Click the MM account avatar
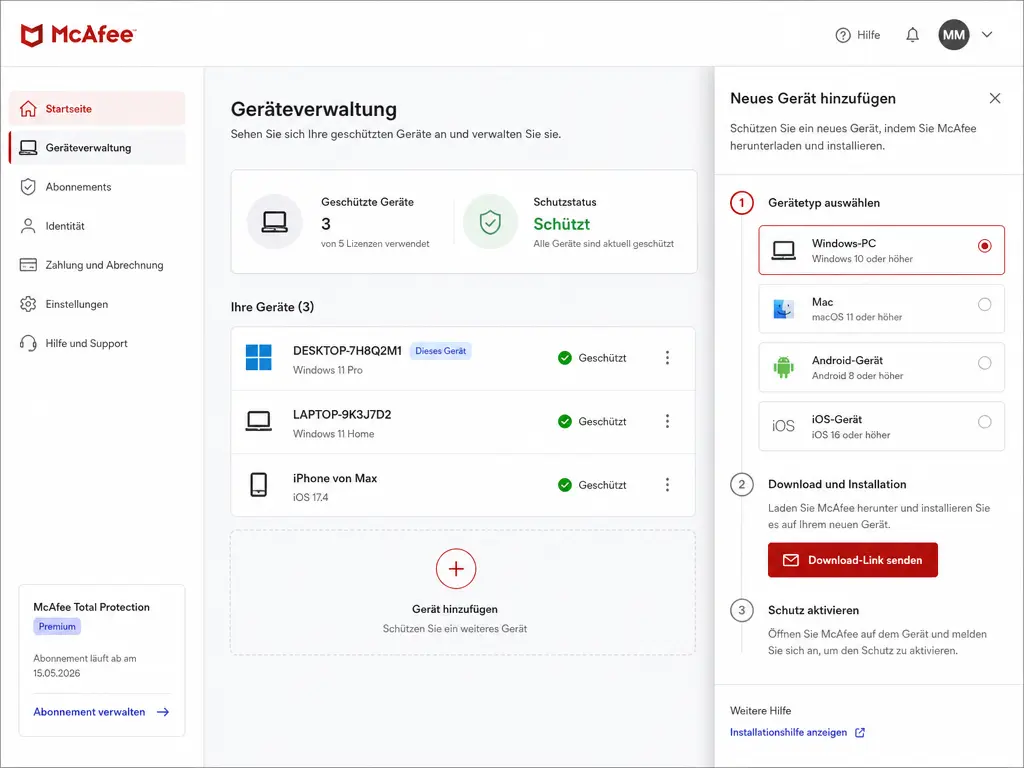 953,35
